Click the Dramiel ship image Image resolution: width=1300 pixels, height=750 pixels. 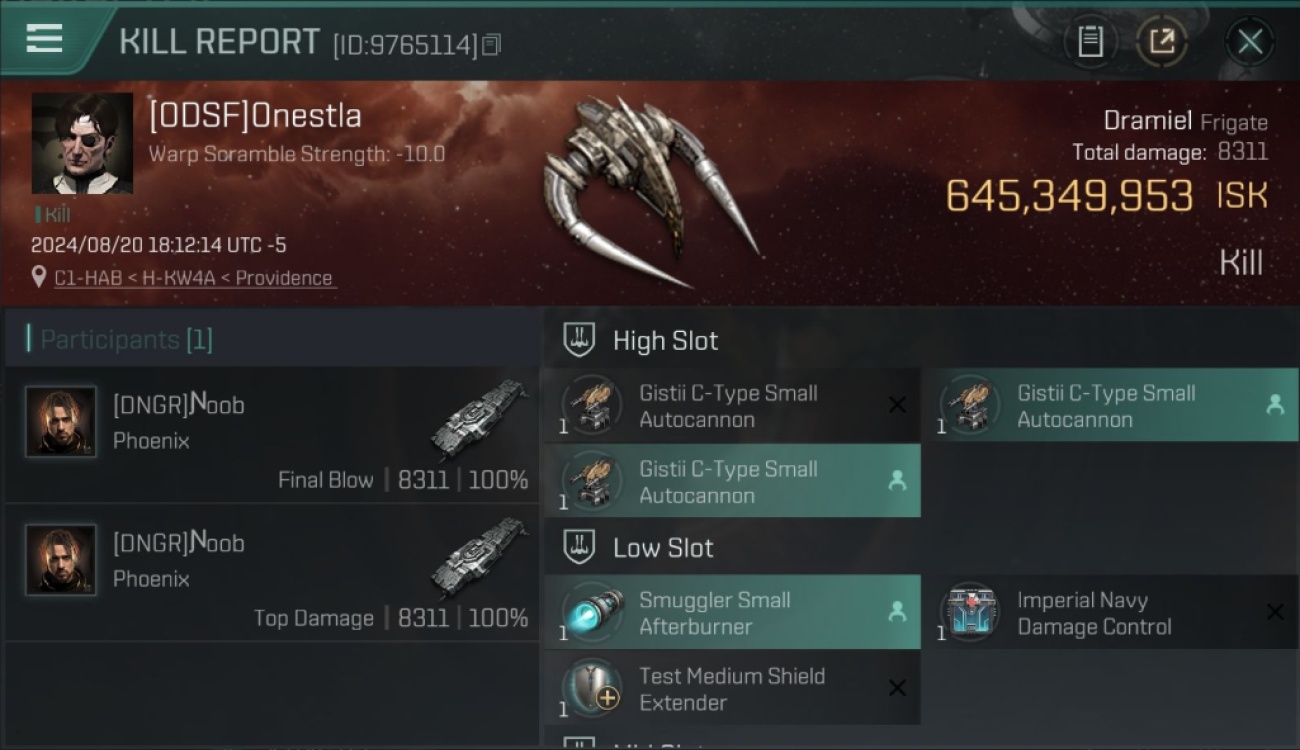(648, 192)
